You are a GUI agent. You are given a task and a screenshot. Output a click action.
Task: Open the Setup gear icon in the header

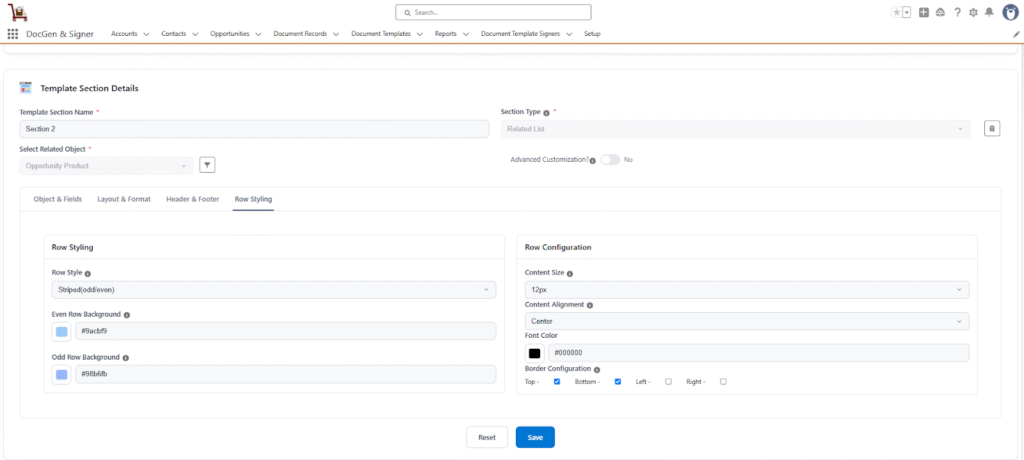[973, 12]
